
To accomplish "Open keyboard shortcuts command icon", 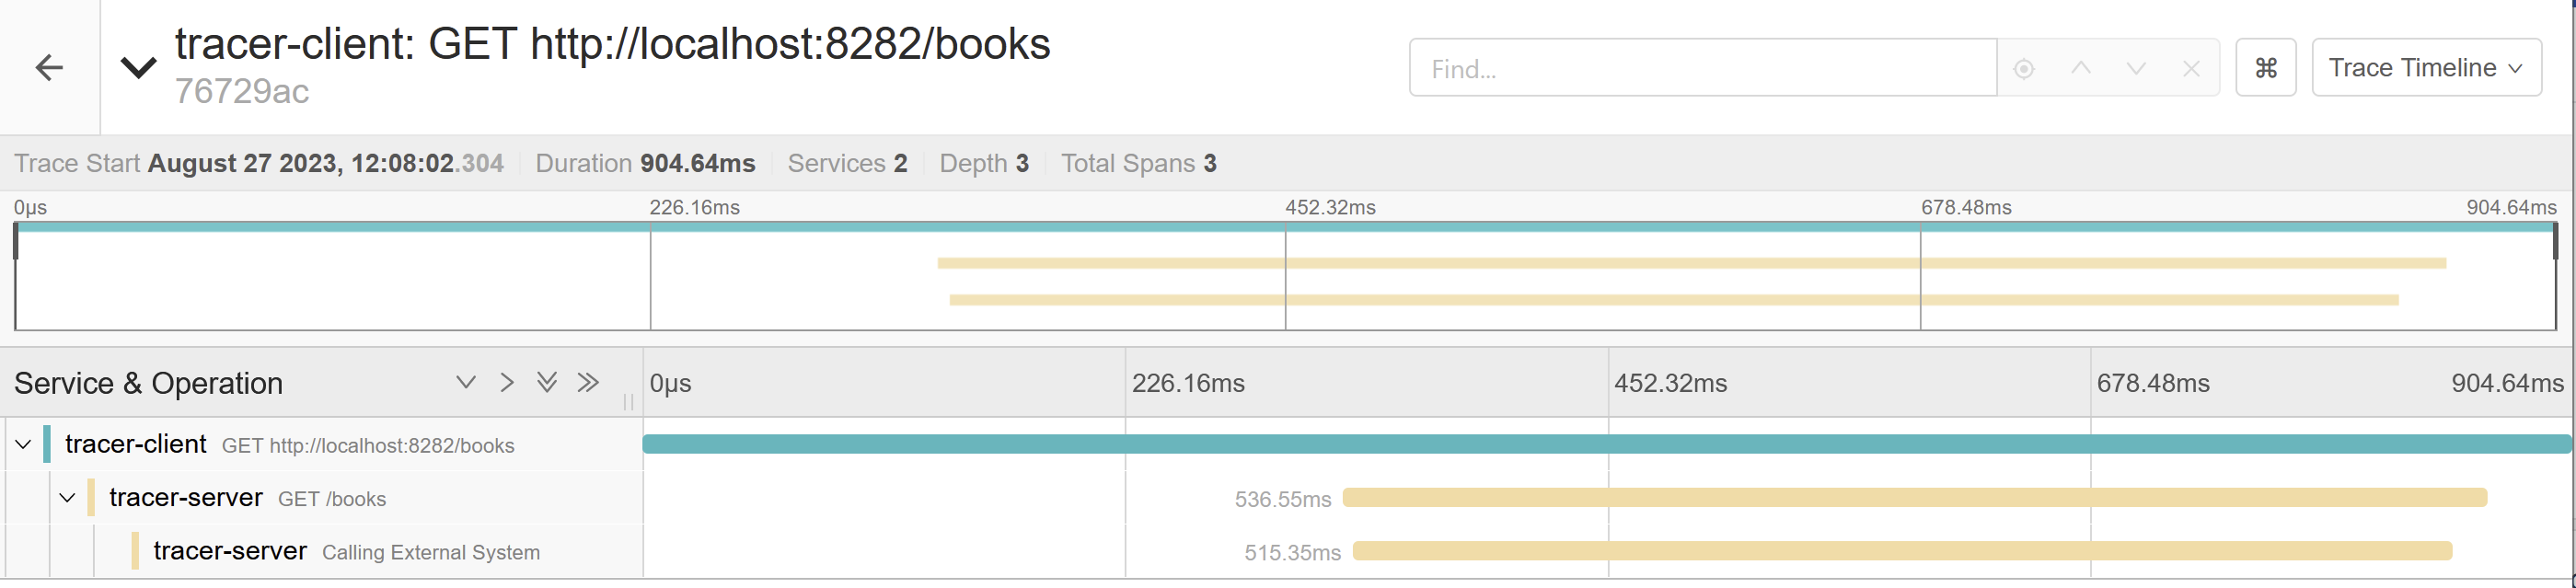I will point(2265,68).
